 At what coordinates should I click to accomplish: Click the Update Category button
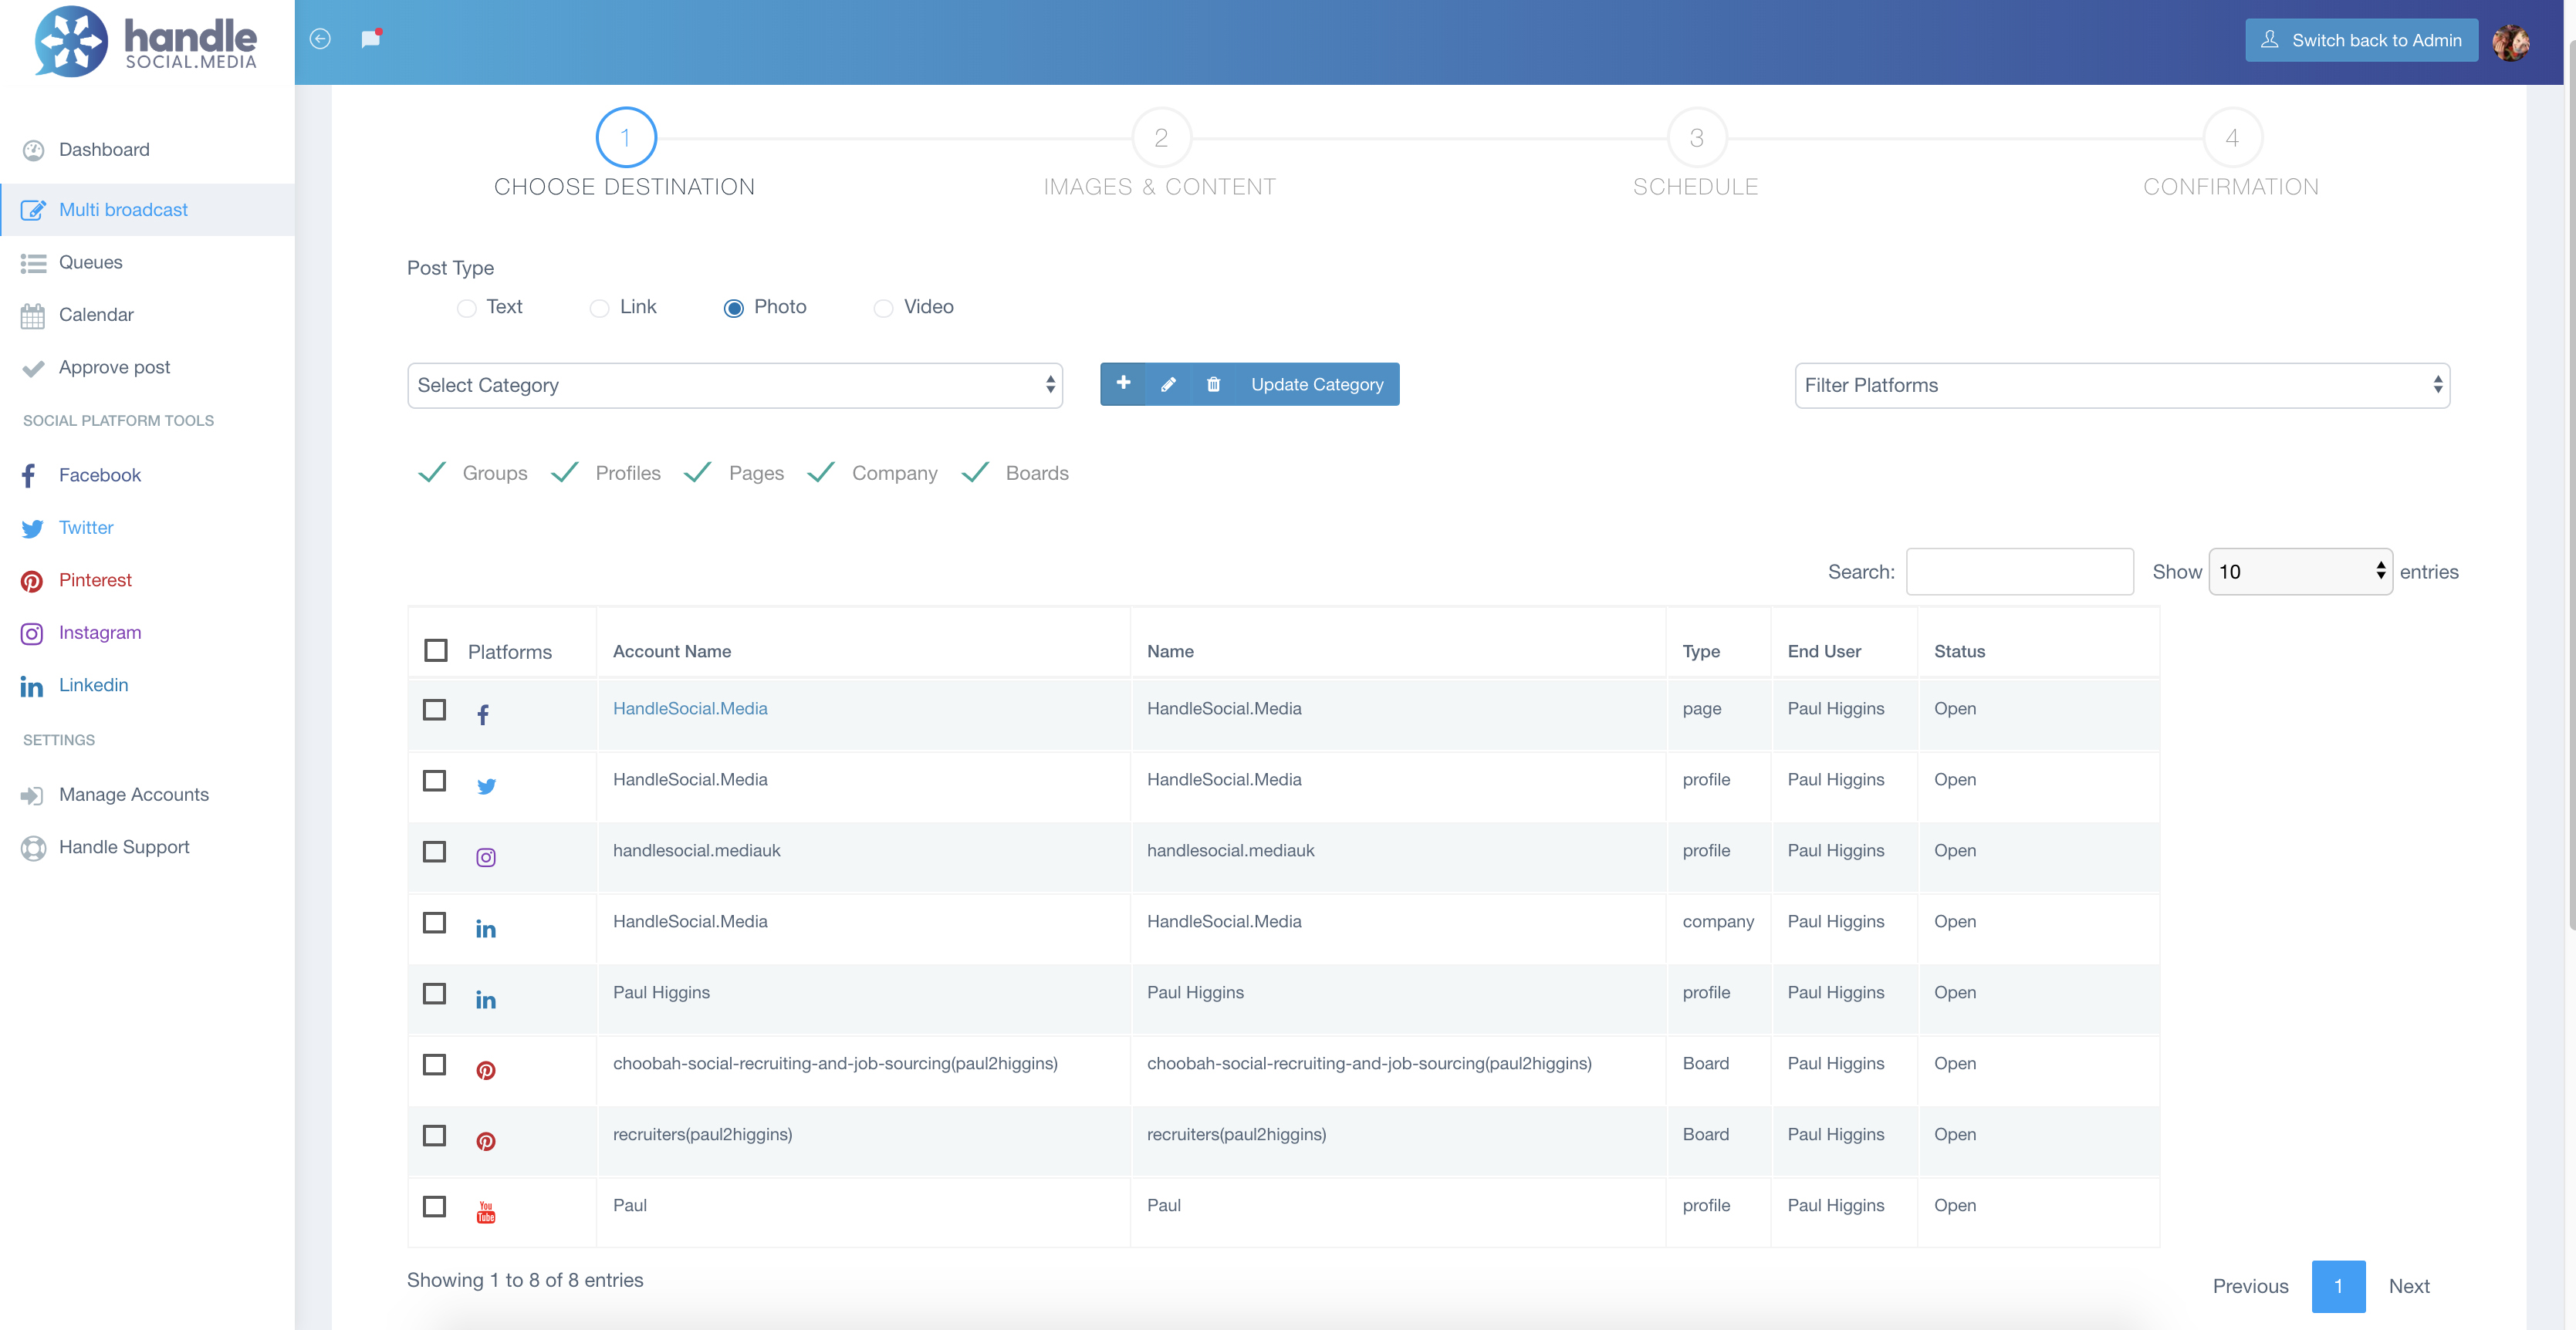point(1316,384)
